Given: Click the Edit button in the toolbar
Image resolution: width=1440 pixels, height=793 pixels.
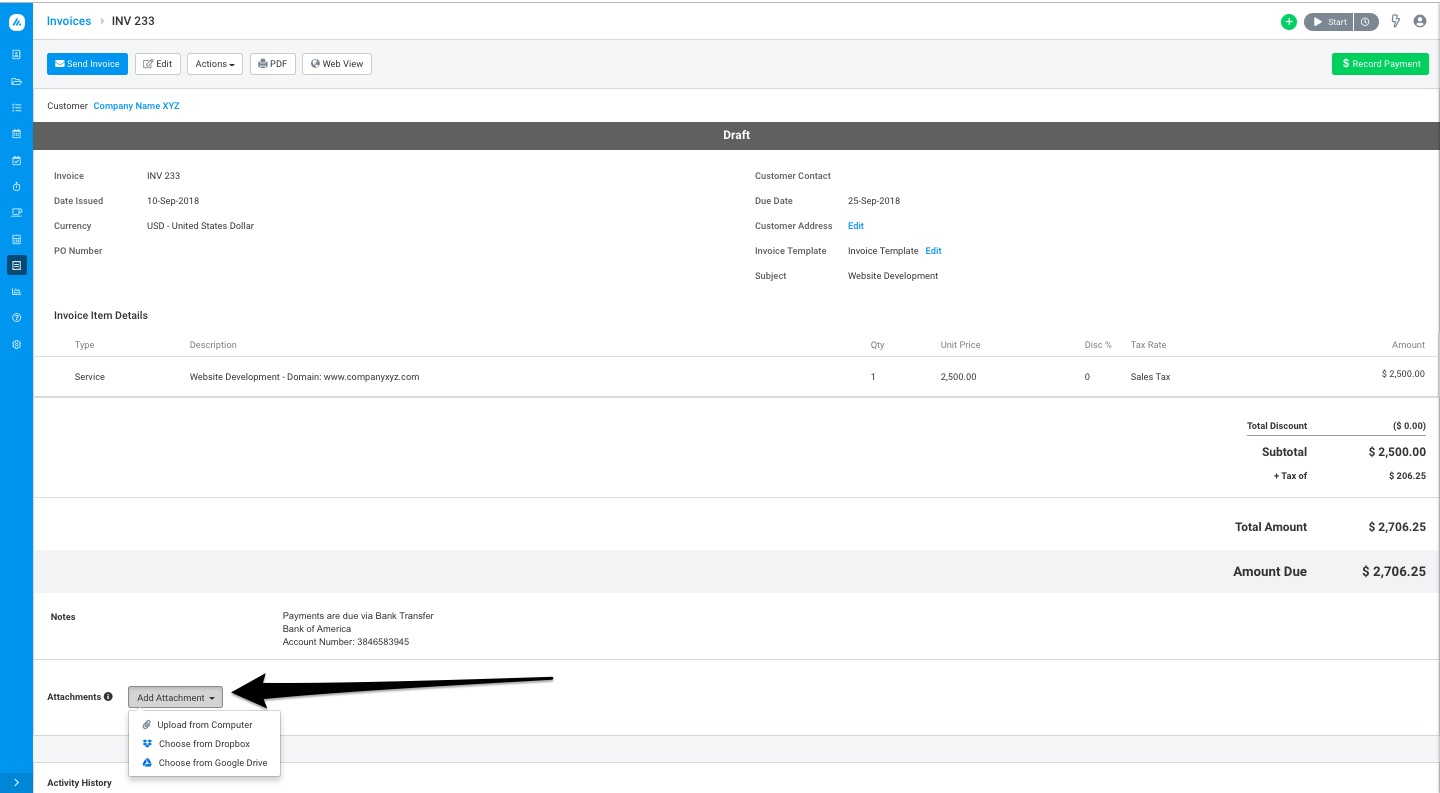Looking at the screenshot, I should point(158,64).
